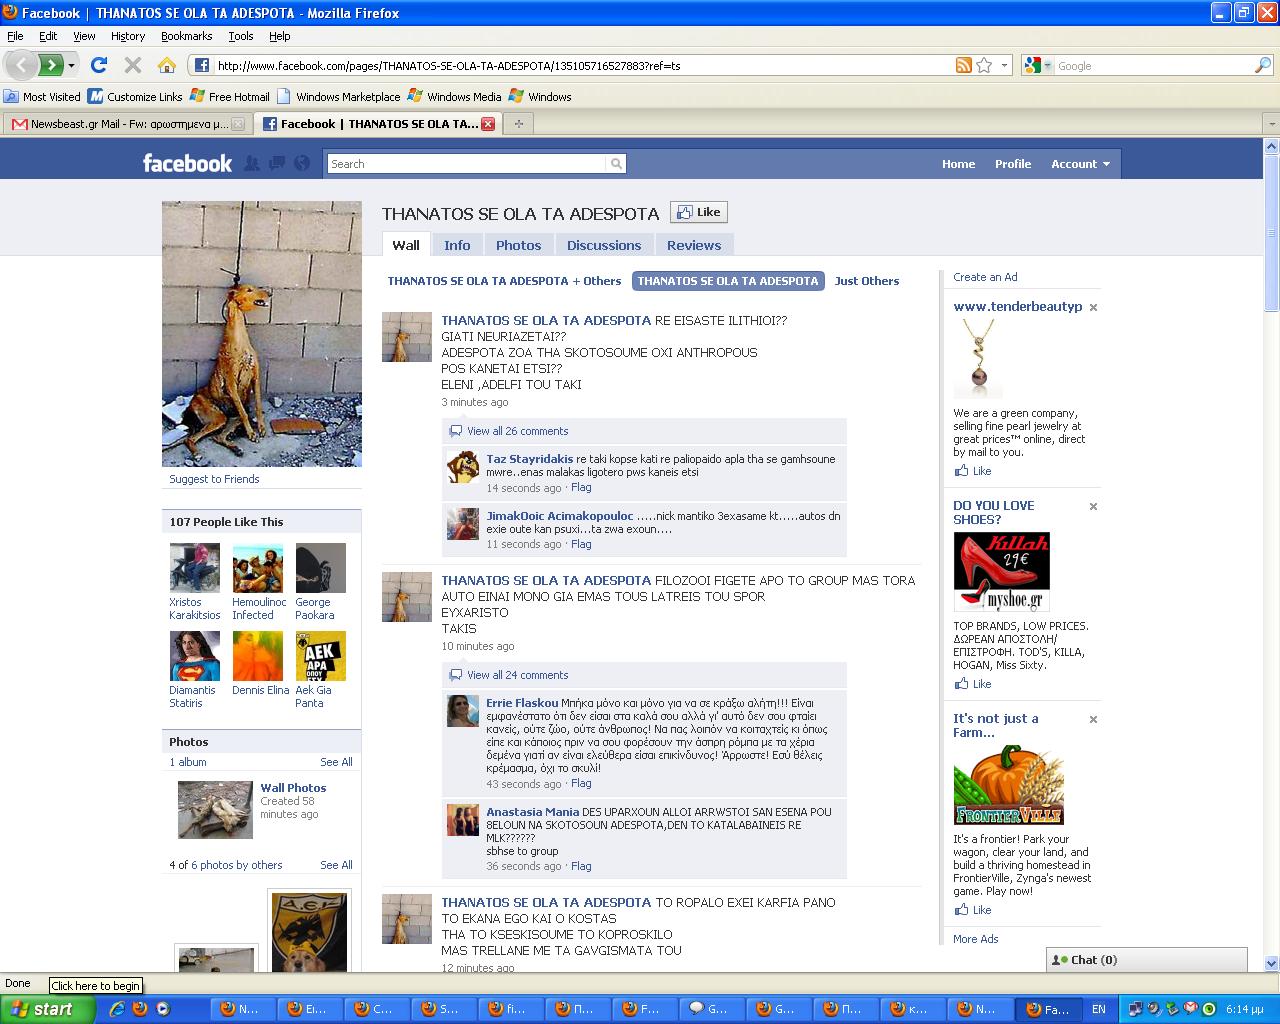Toggle the Like button beside page title
The width and height of the screenshot is (1280, 1024).
click(x=698, y=212)
